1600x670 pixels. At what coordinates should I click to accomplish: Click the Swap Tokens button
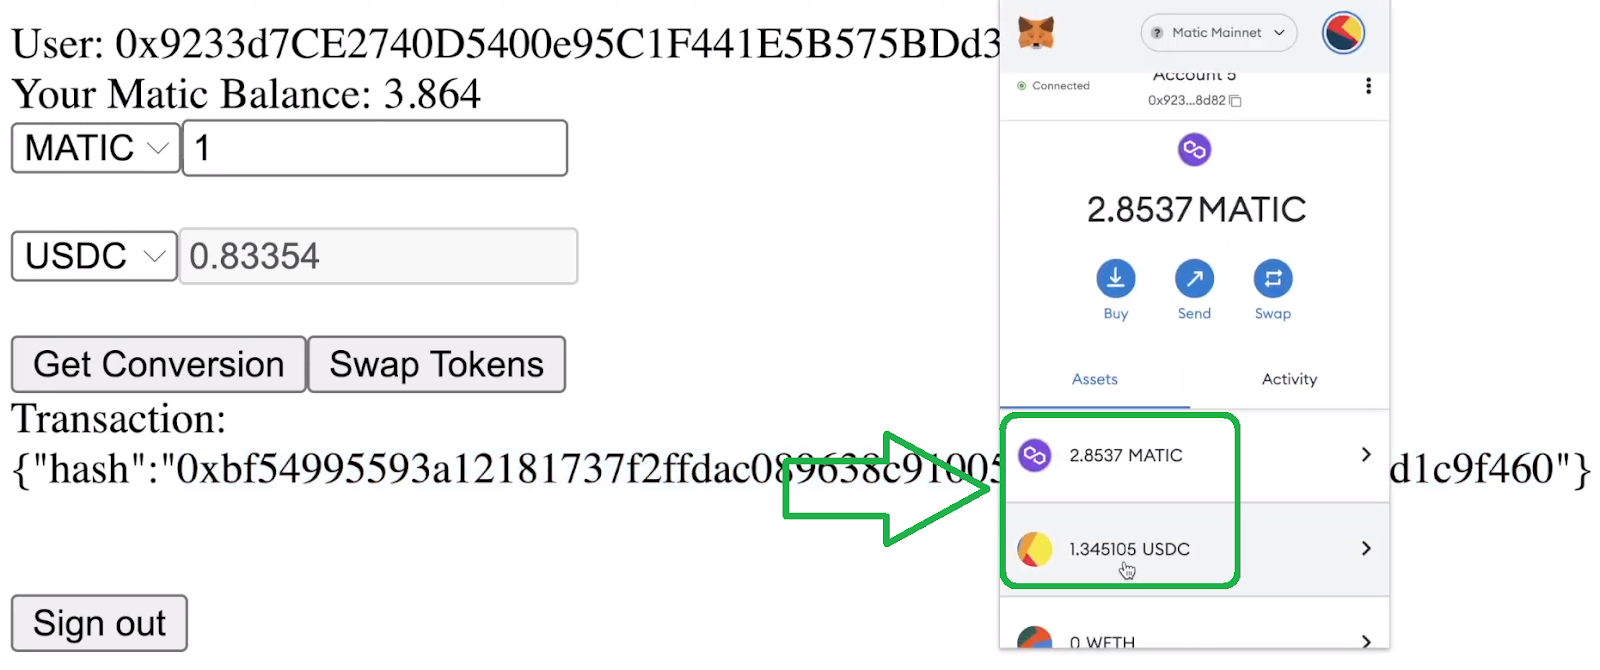click(x=437, y=364)
